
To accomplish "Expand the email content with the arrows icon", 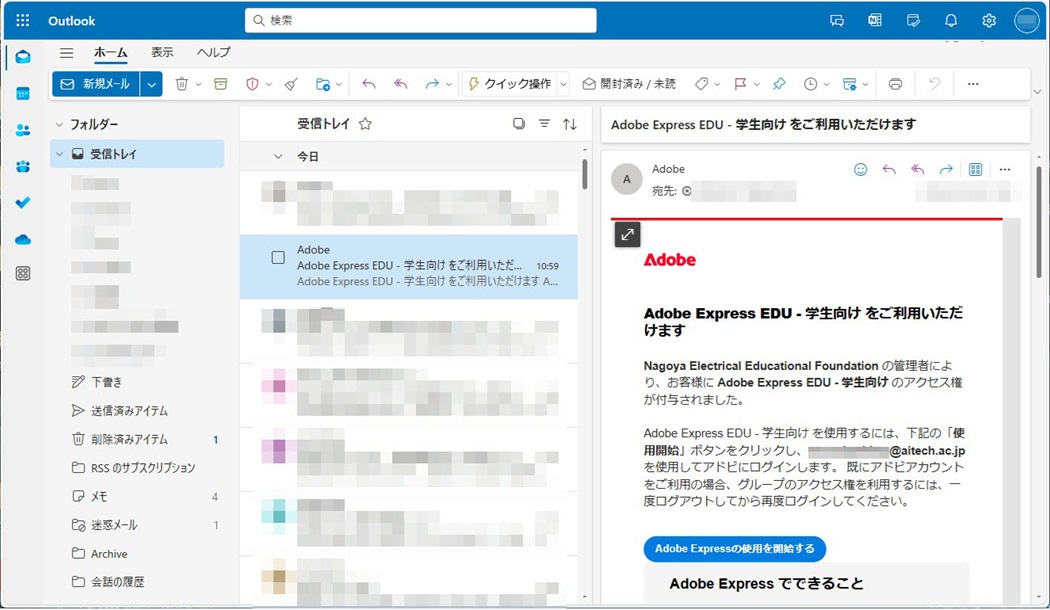I will 627,234.
